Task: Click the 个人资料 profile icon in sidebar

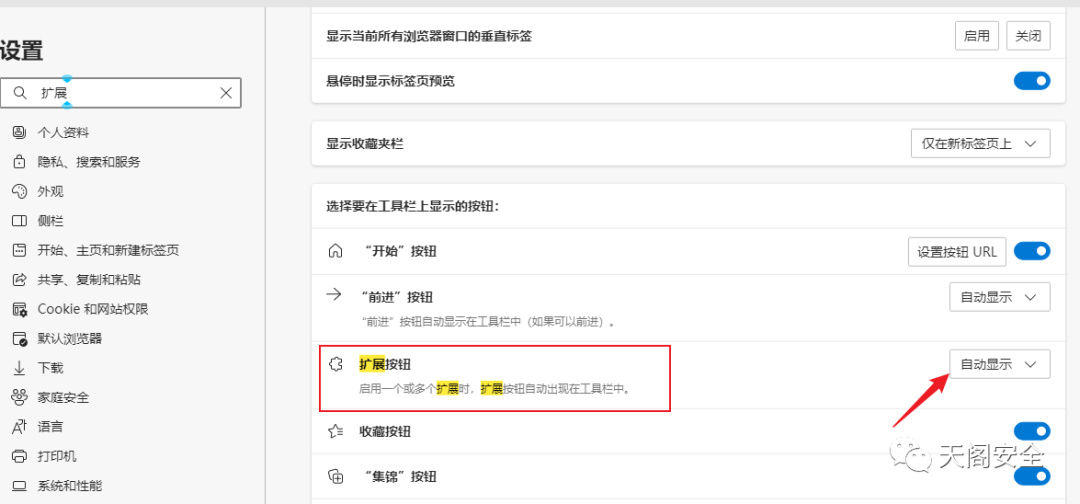Action: [x=18, y=132]
